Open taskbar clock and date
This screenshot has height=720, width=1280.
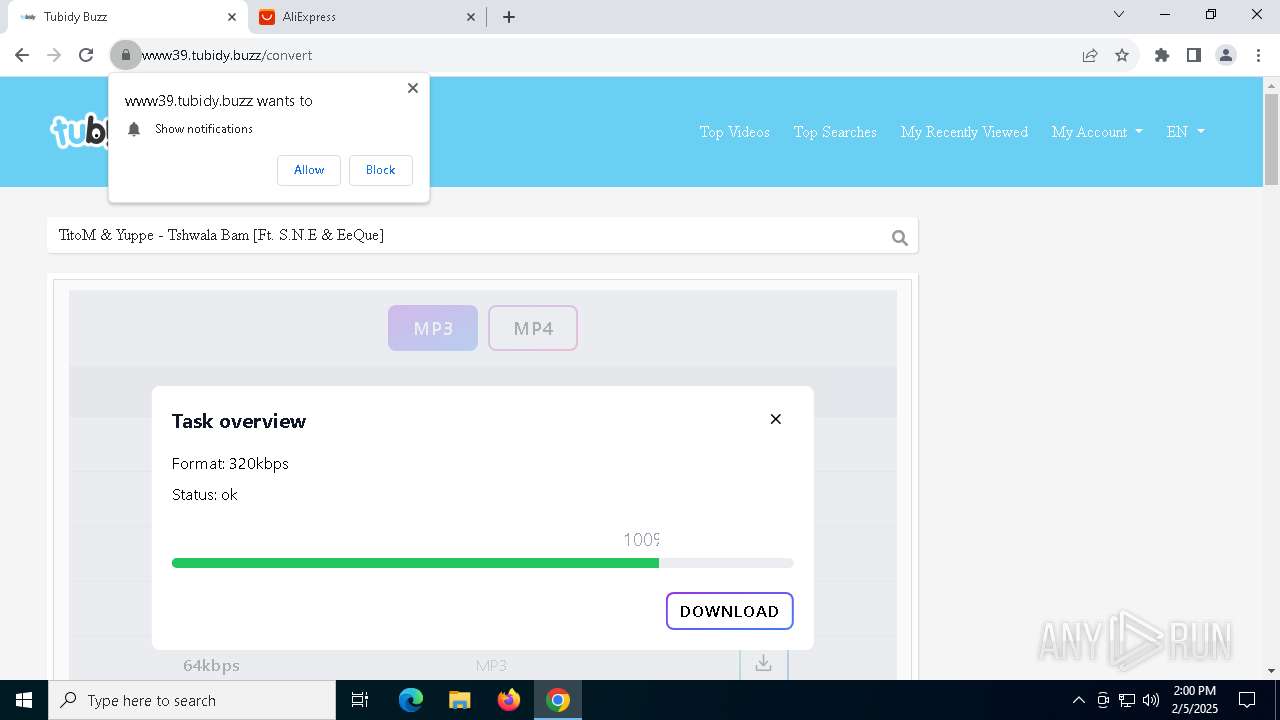click(1195, 700)
